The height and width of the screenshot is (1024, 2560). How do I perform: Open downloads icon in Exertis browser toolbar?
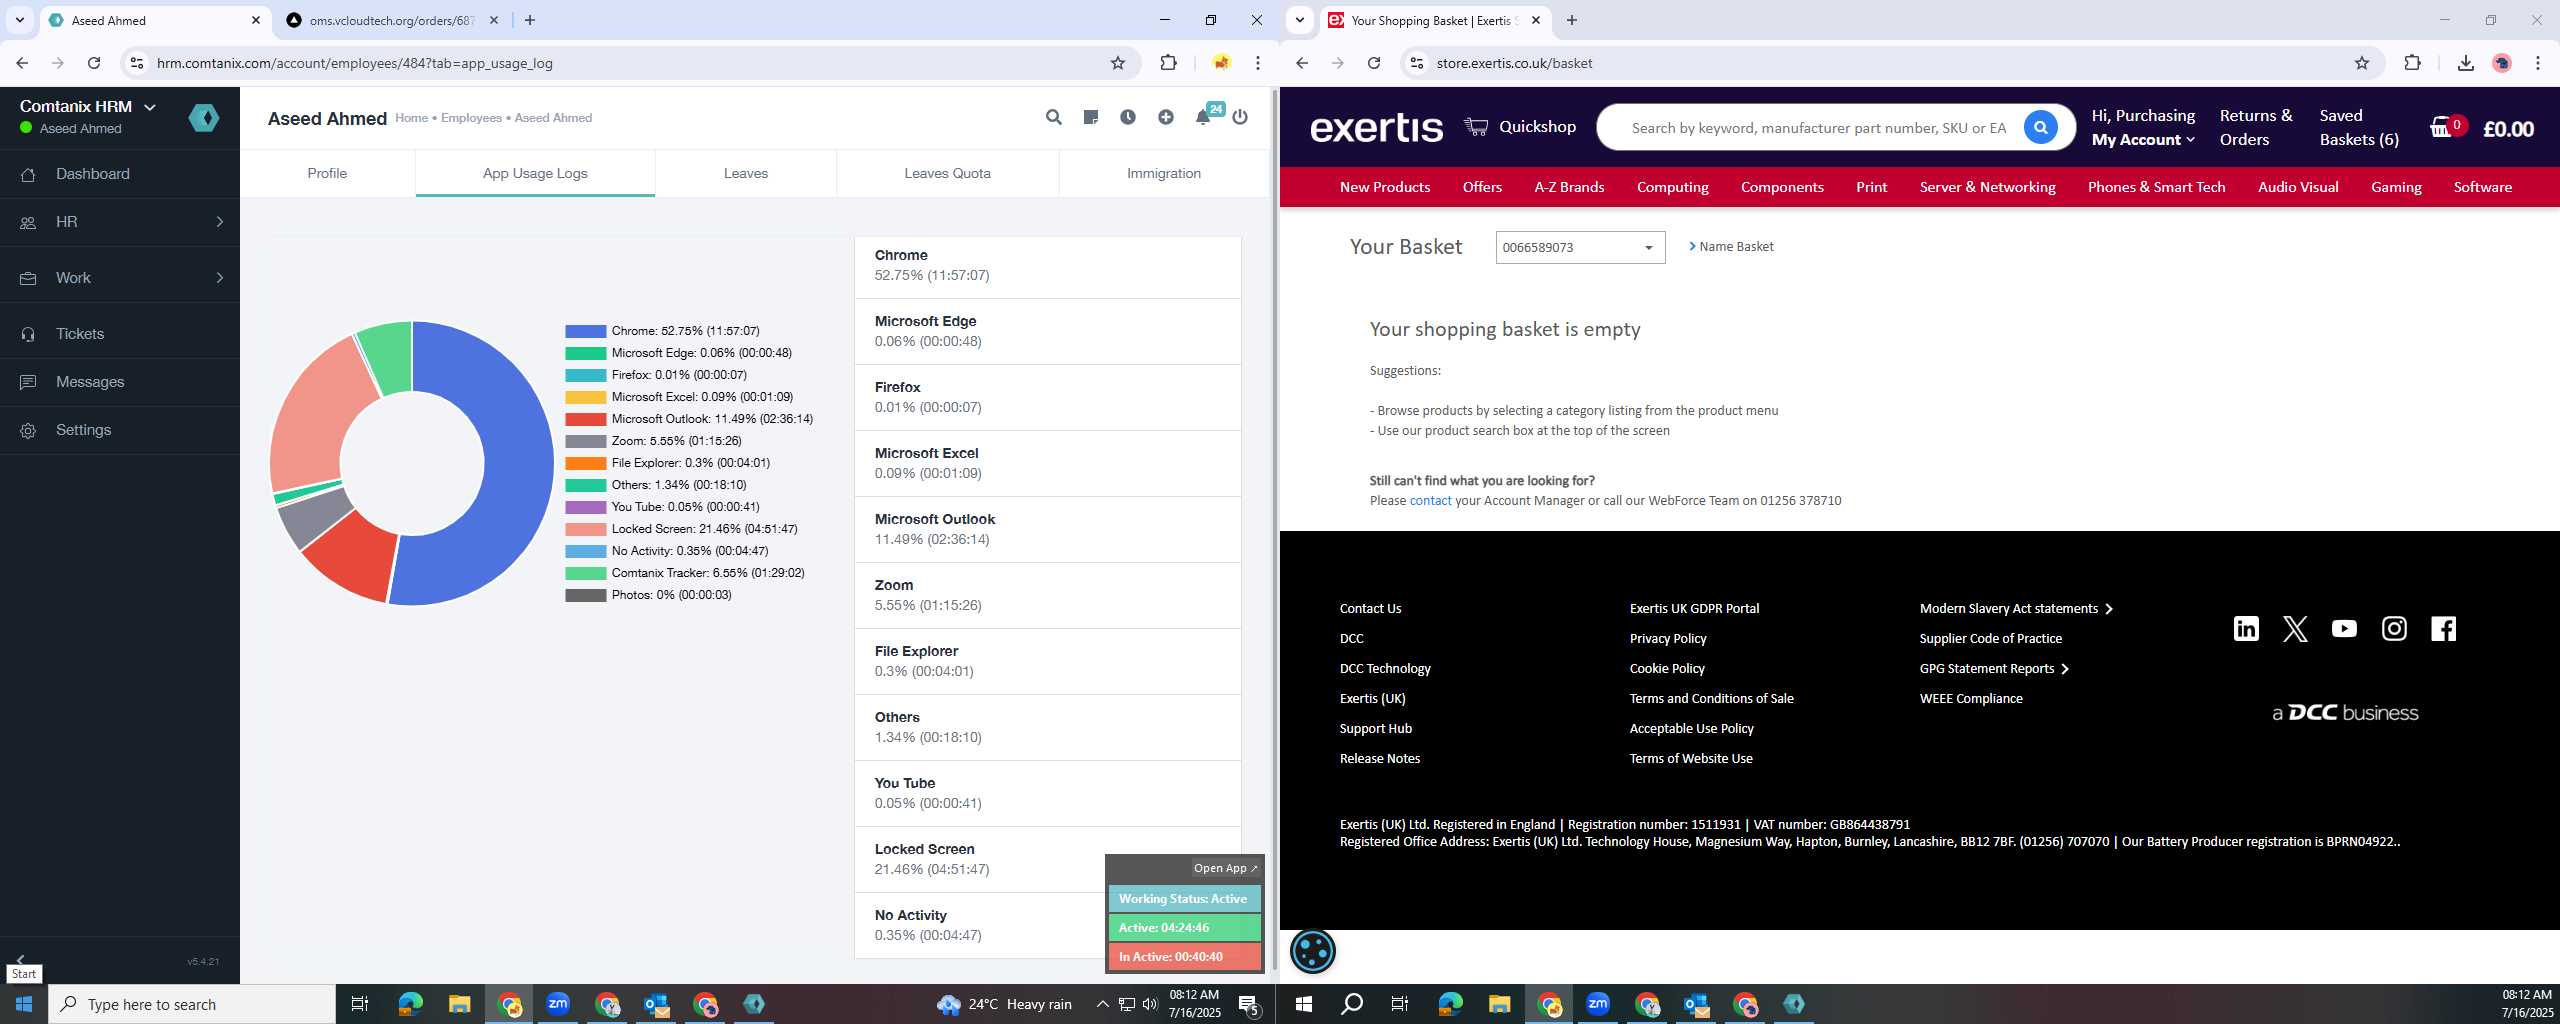[2465, 63]
